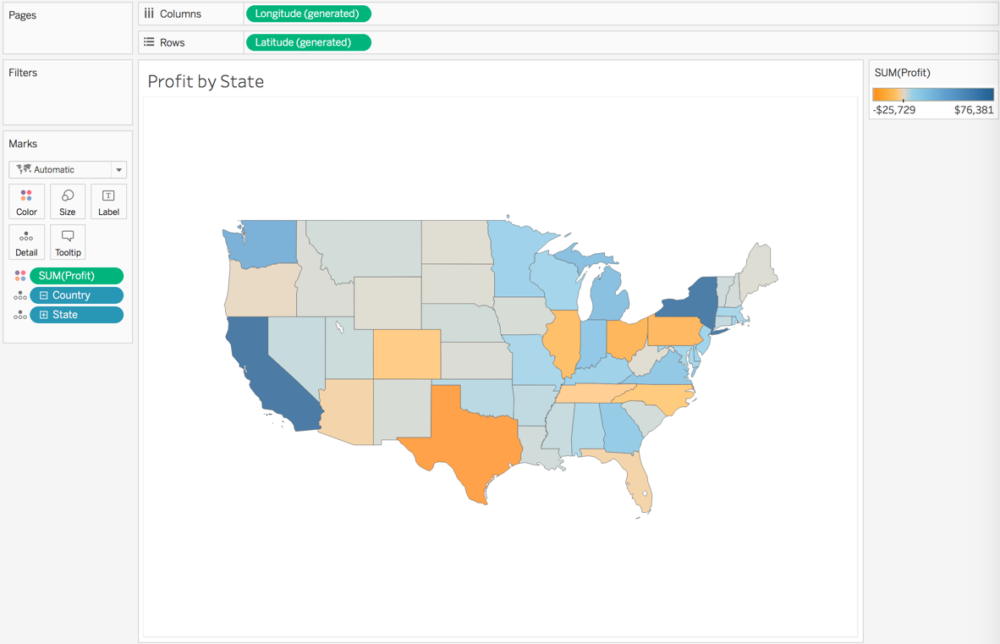This screenshot has height=644, width=1000.
Task: Click the color icon beside the SUM(Profit) pill
Action: coord(20,275)
